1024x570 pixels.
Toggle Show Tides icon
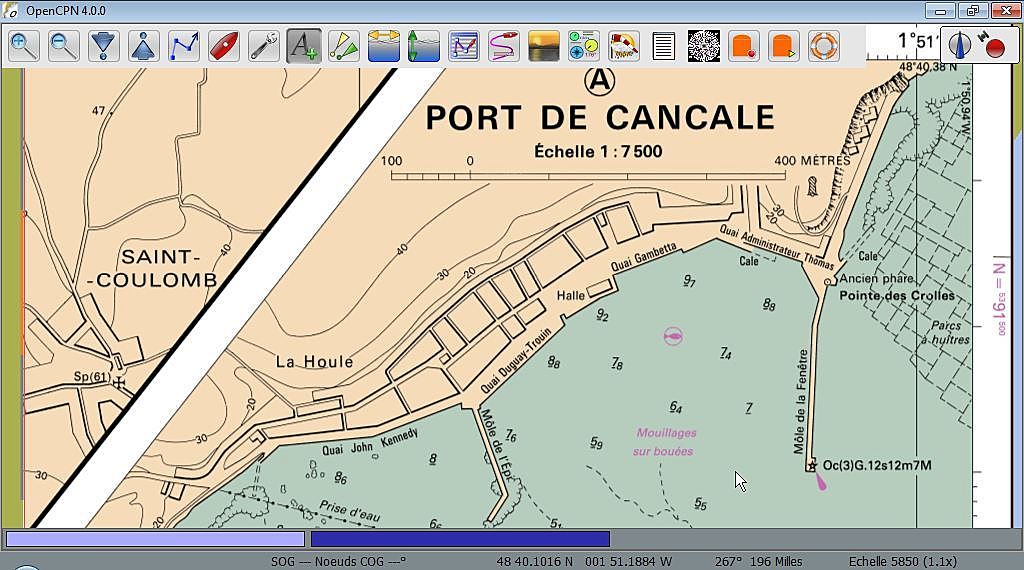(424, 46)
